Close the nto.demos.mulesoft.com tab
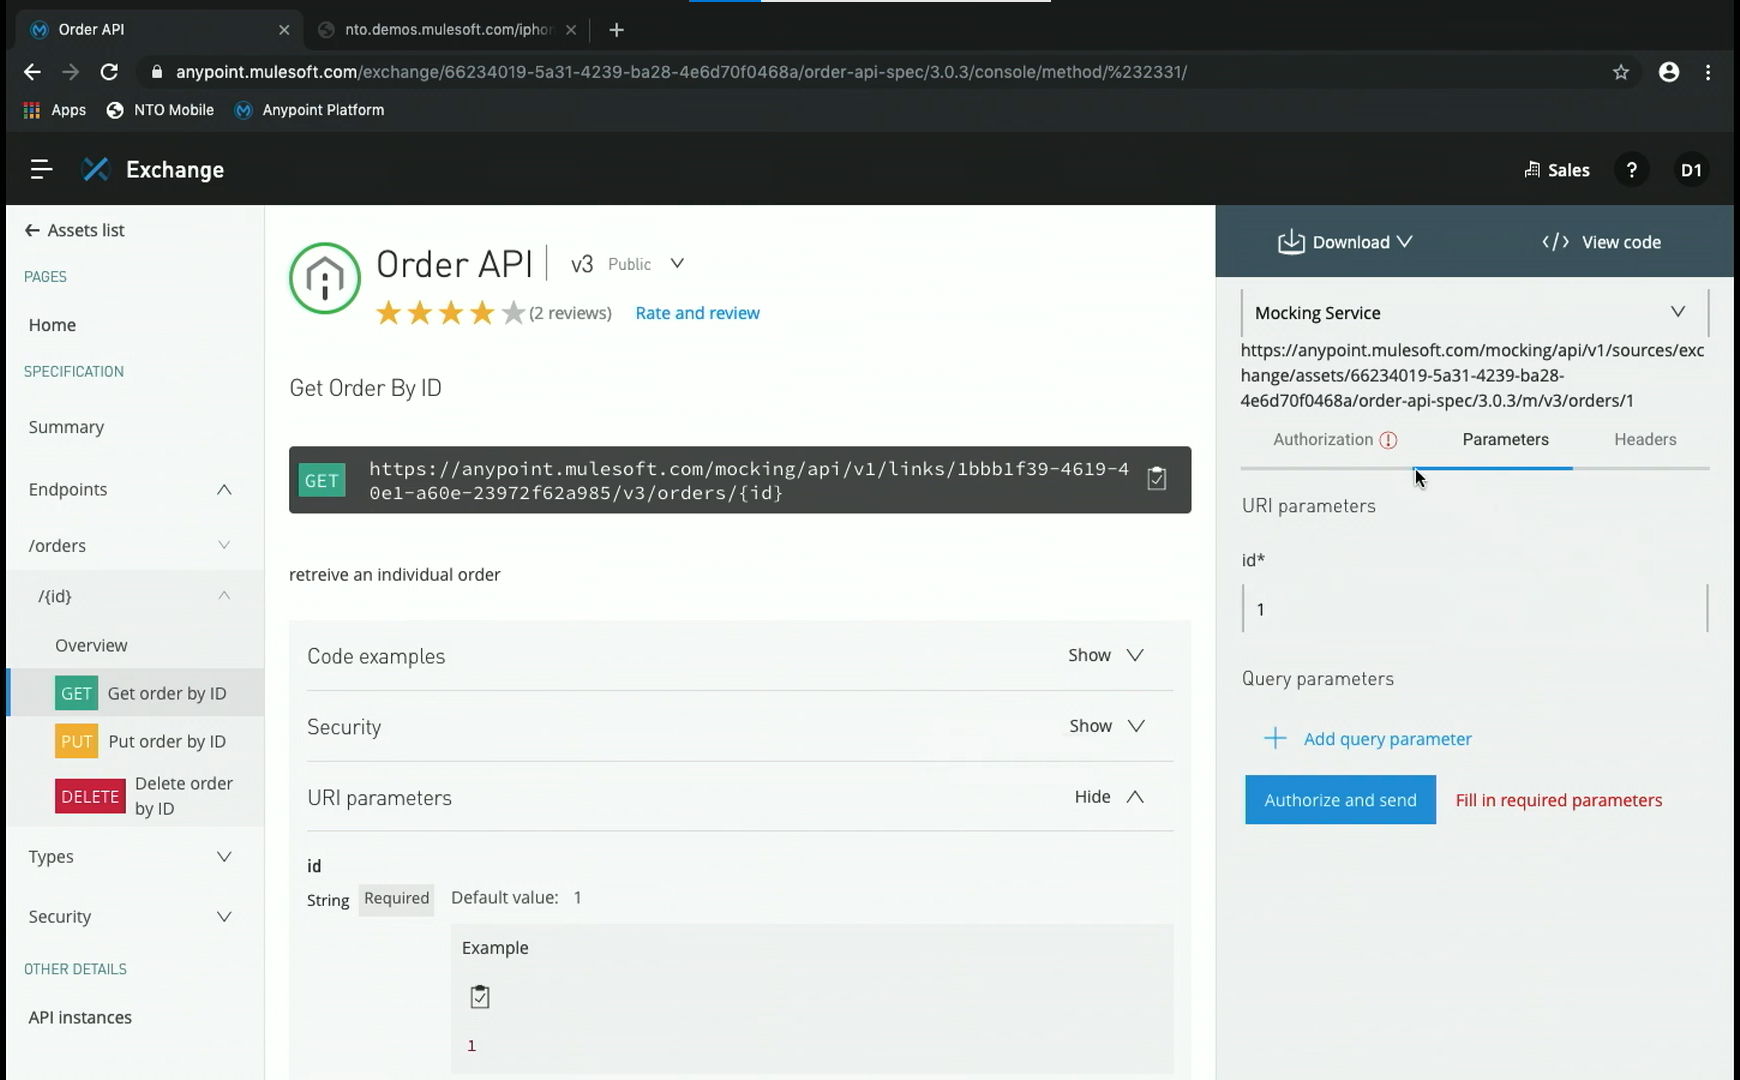This screenshot has width=1740, height=1080. tap(571, 30)
